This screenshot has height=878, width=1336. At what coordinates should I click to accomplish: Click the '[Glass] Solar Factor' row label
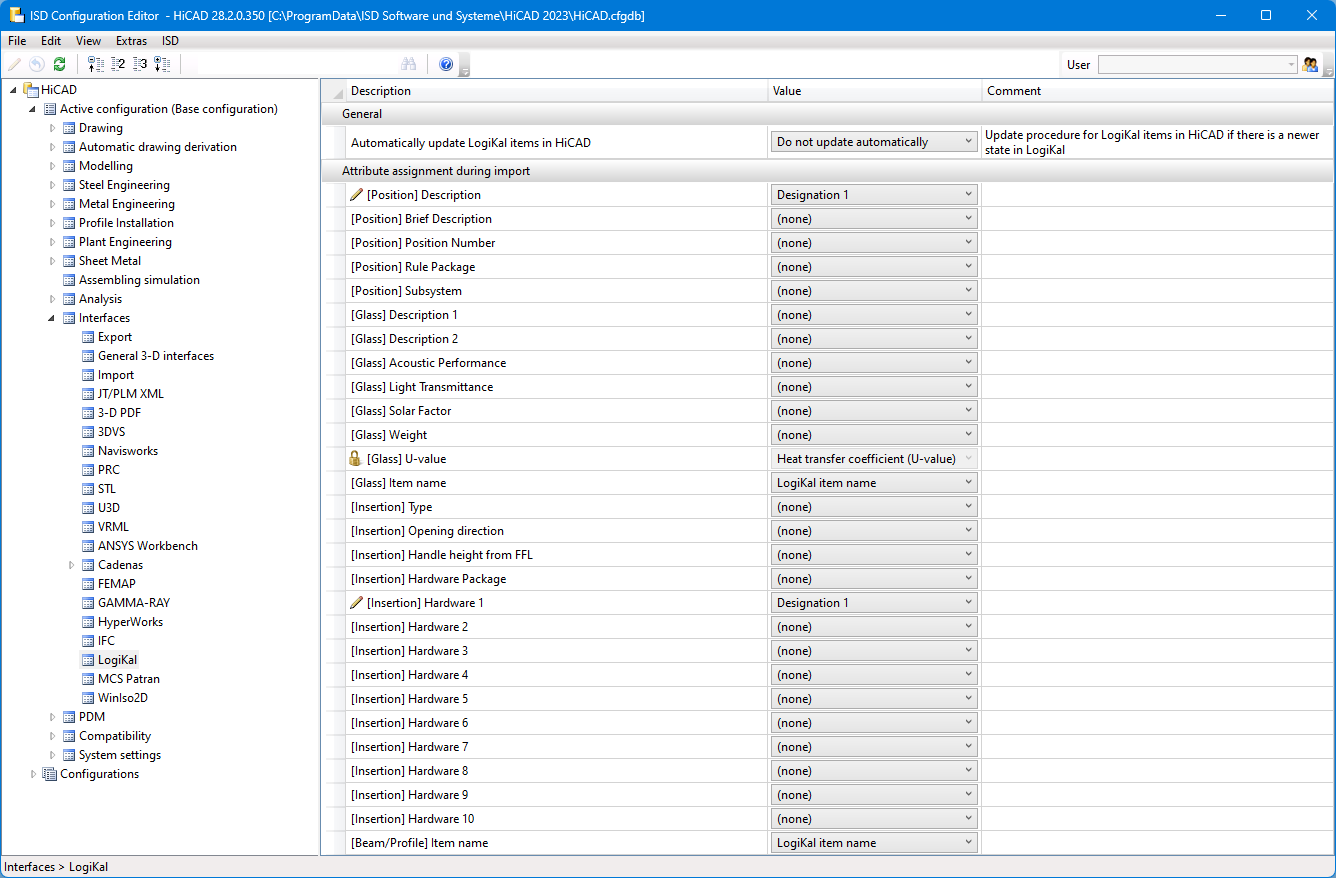coord(401,411)
